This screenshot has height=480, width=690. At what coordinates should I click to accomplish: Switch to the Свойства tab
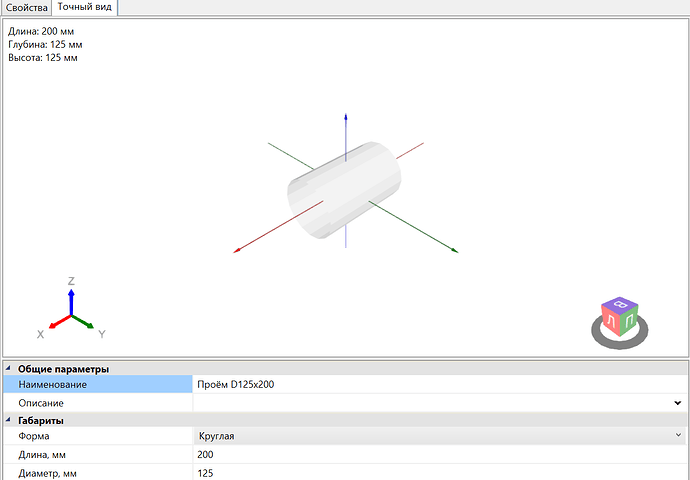coord(26,8)
